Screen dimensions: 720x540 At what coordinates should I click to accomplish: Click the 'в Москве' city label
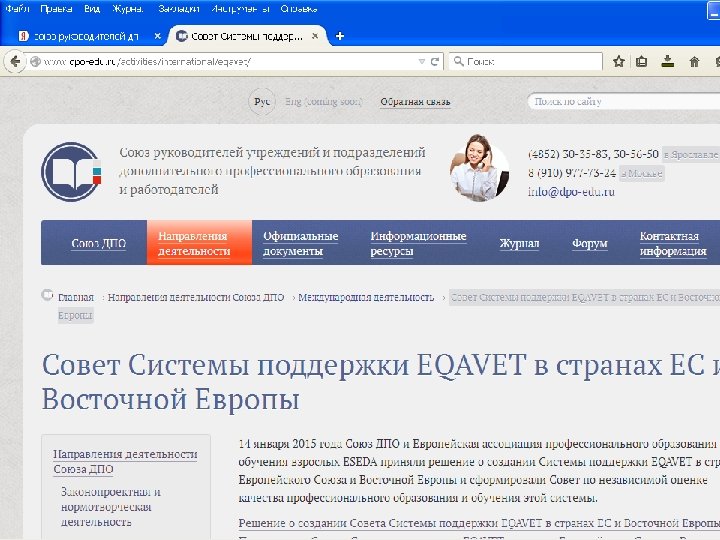(x=641, y=173)
